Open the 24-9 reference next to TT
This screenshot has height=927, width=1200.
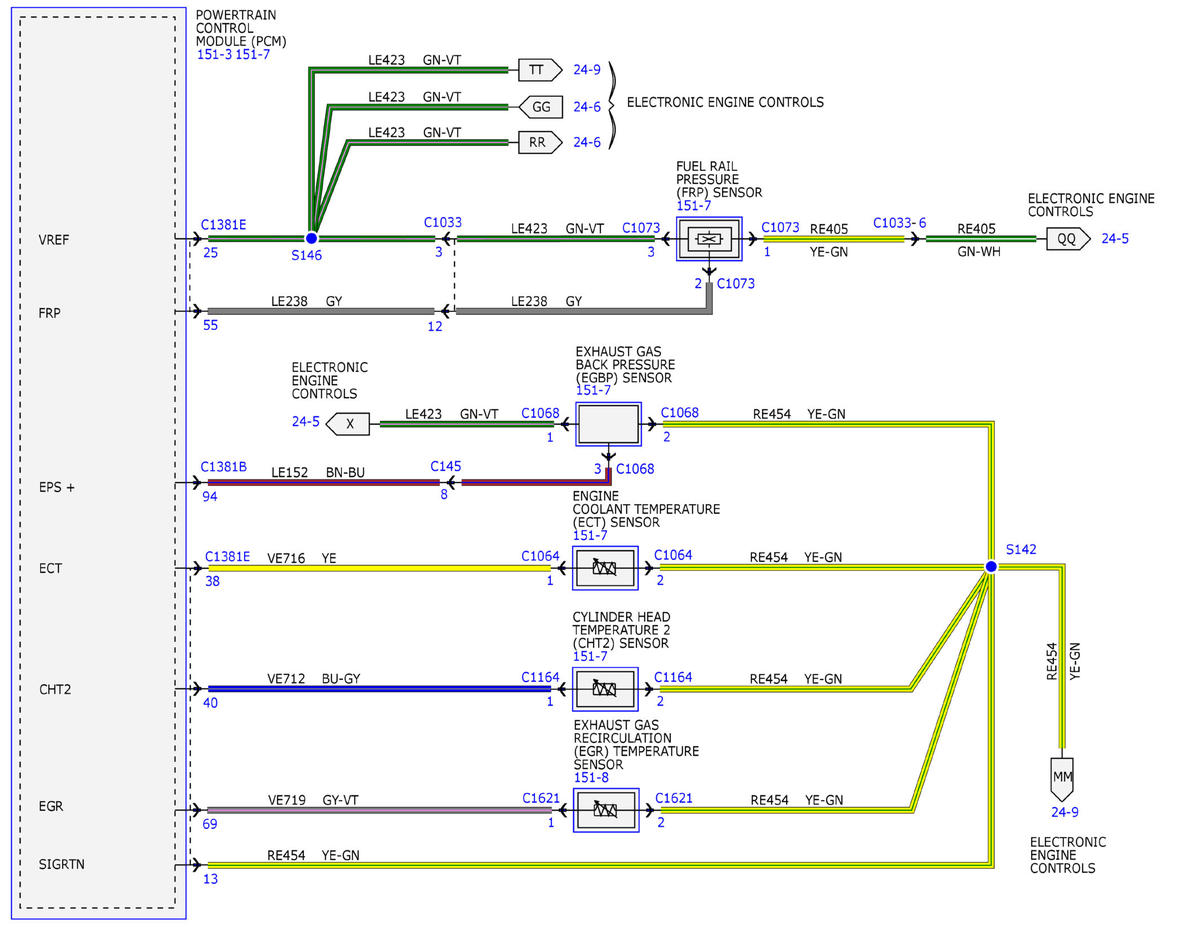pos(587,70)
